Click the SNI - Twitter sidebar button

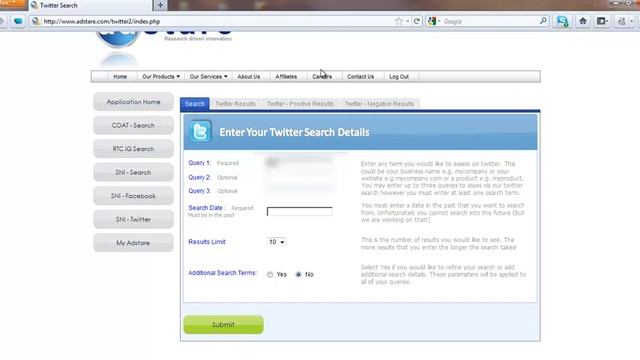[133, 219]
